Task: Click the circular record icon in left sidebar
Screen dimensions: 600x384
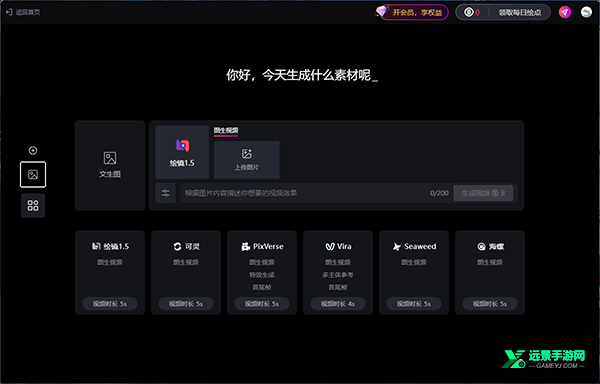Action: tap(33, 150)
